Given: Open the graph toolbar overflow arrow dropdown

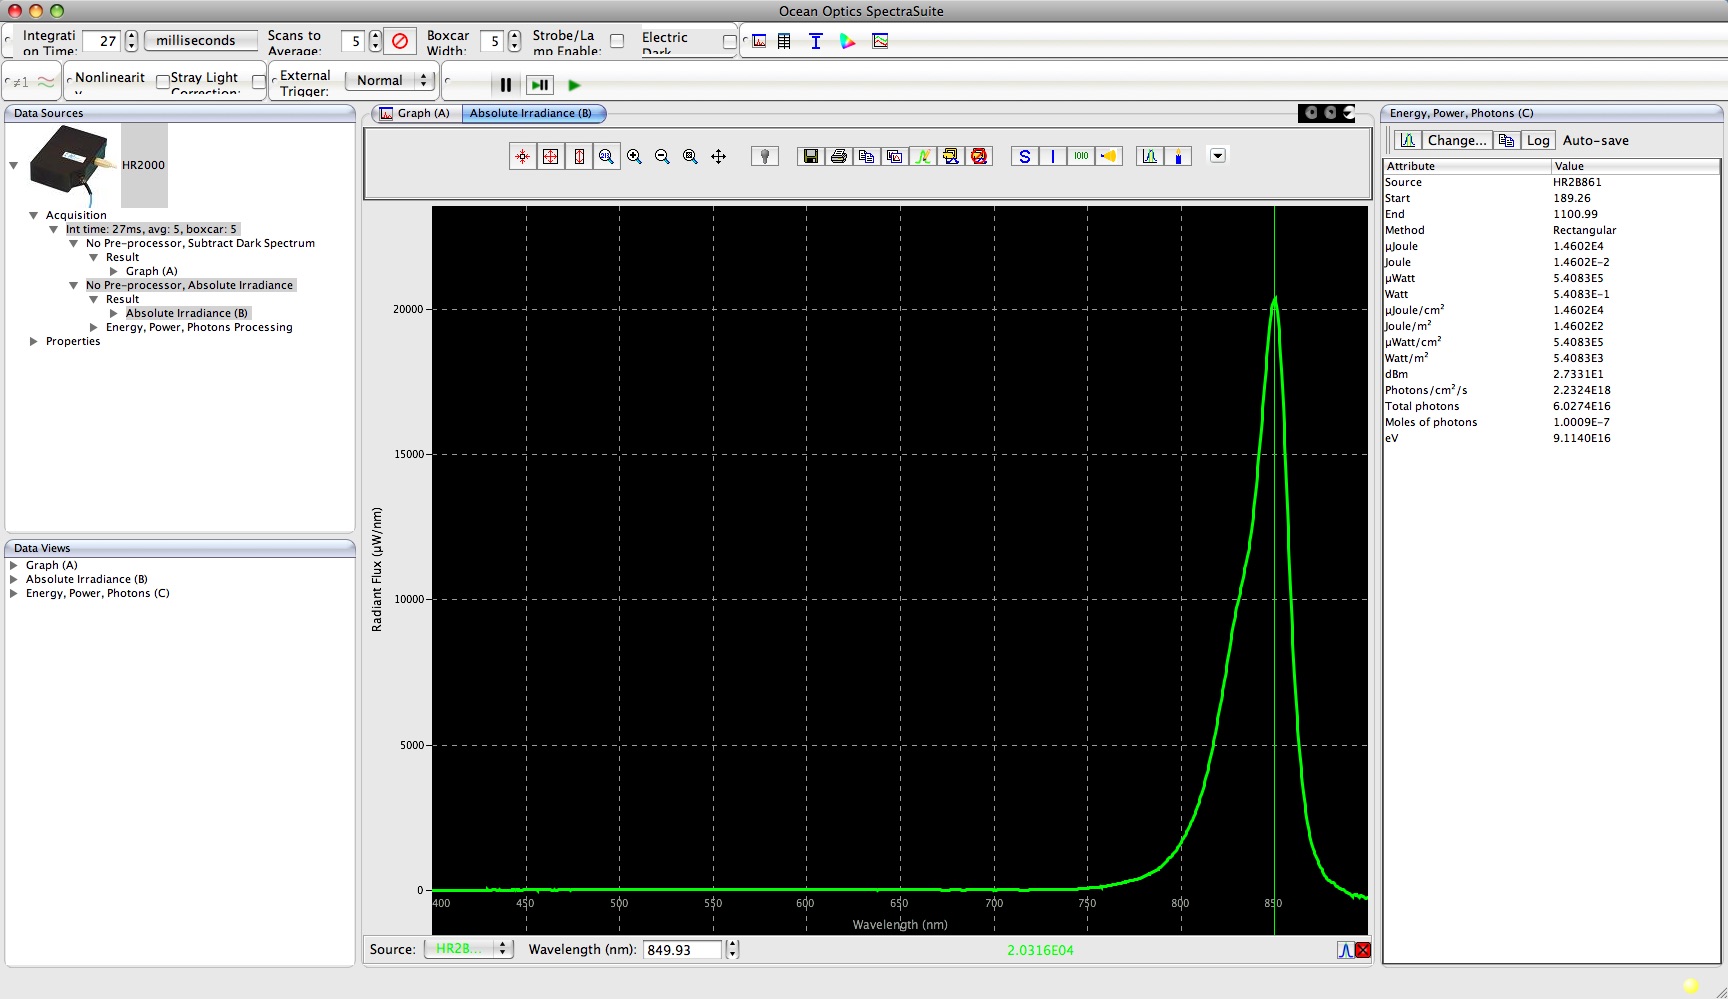Looking at the screenshot, I should click(1217, 155).
